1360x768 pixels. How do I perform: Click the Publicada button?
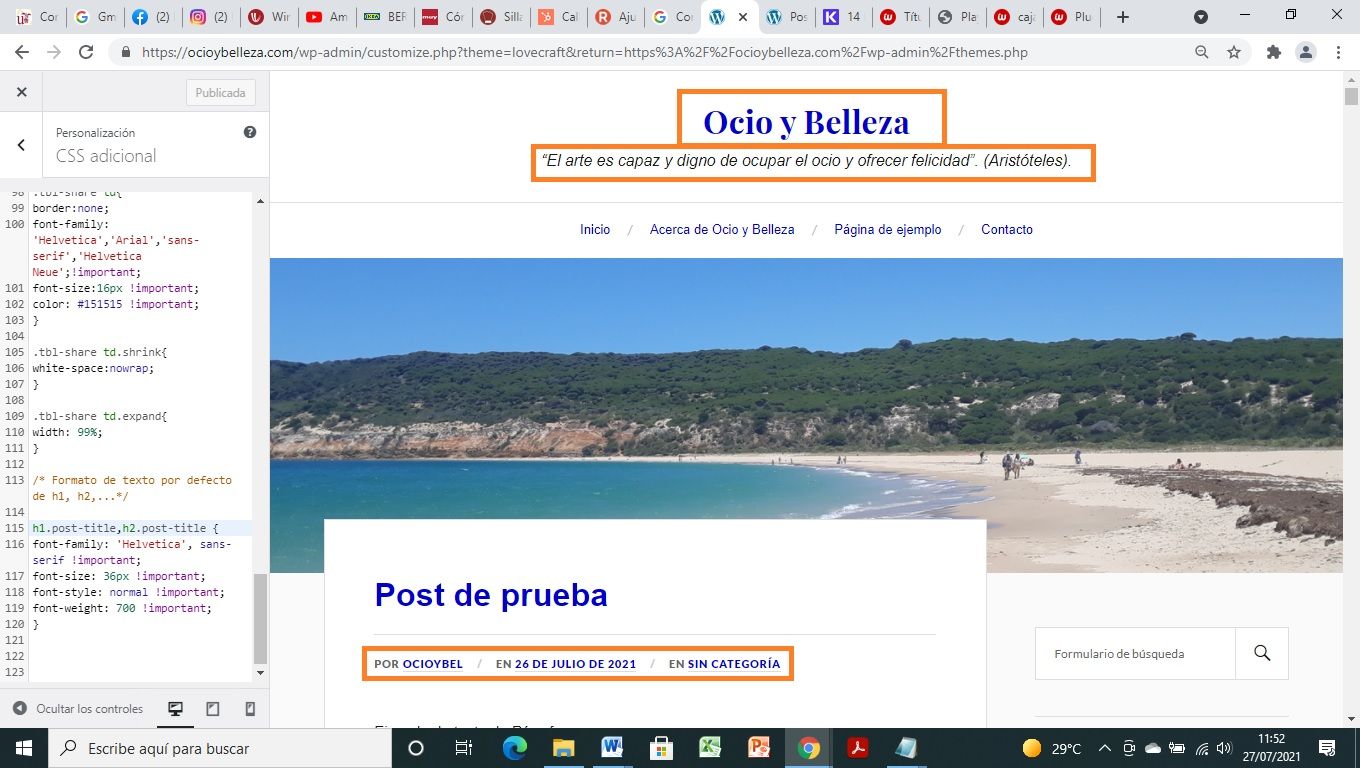click(x=221, y=93)
